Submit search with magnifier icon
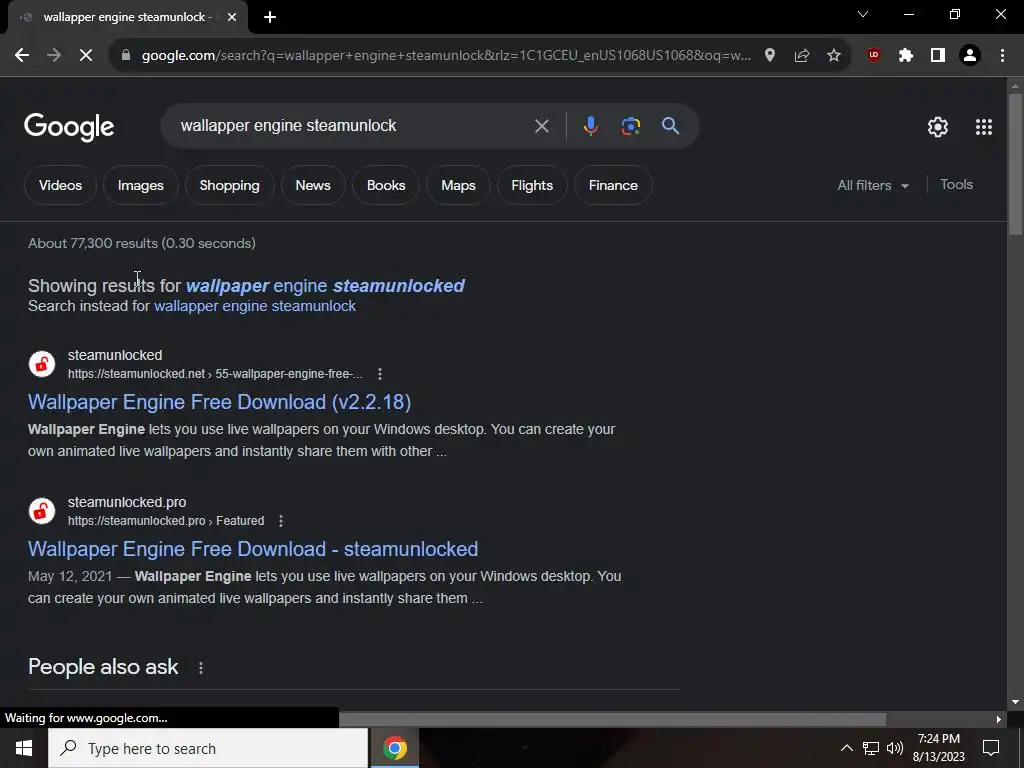This screenshot has width=1024, height=768. point(671,126)
